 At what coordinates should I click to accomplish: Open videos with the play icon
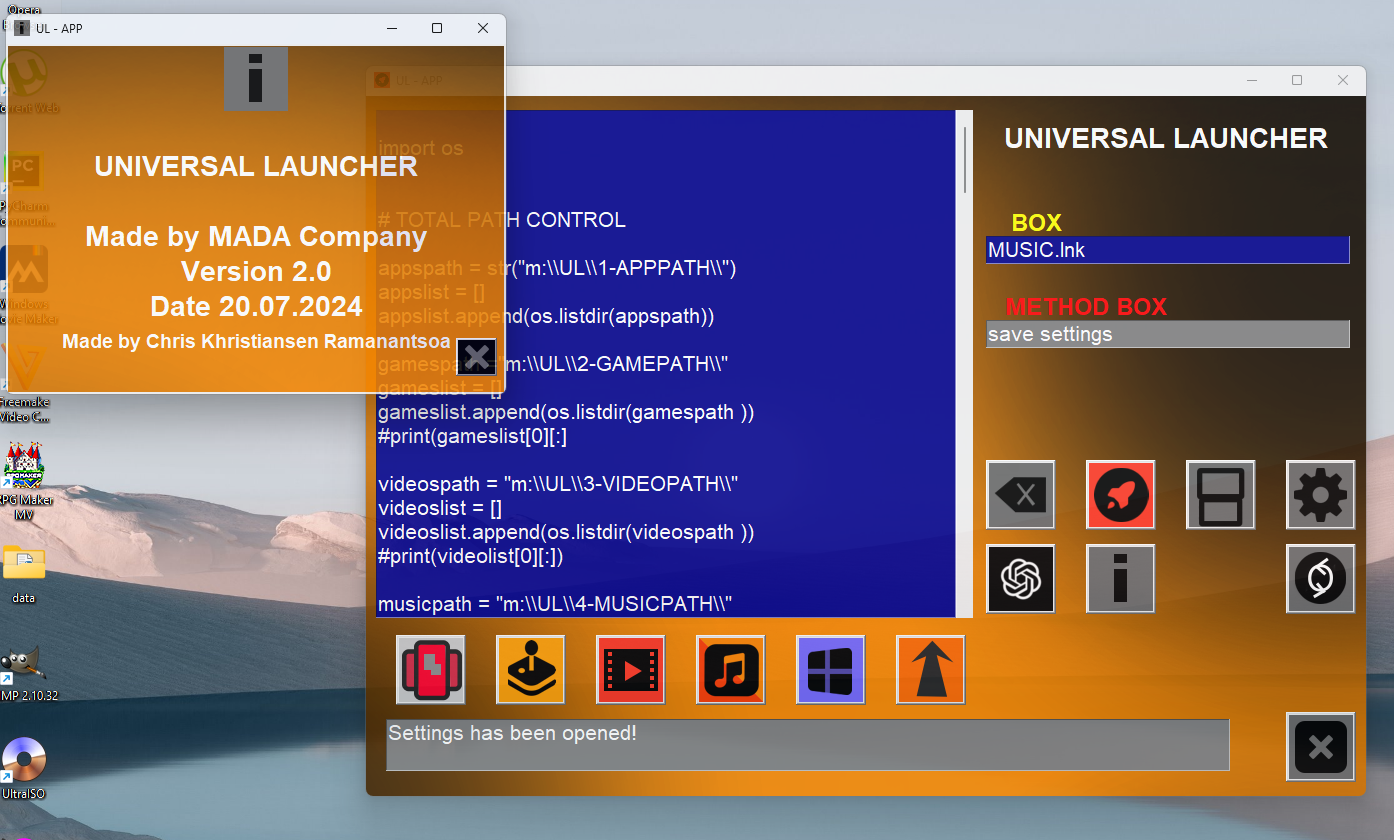pyautogui.click(x=630, y=669)
